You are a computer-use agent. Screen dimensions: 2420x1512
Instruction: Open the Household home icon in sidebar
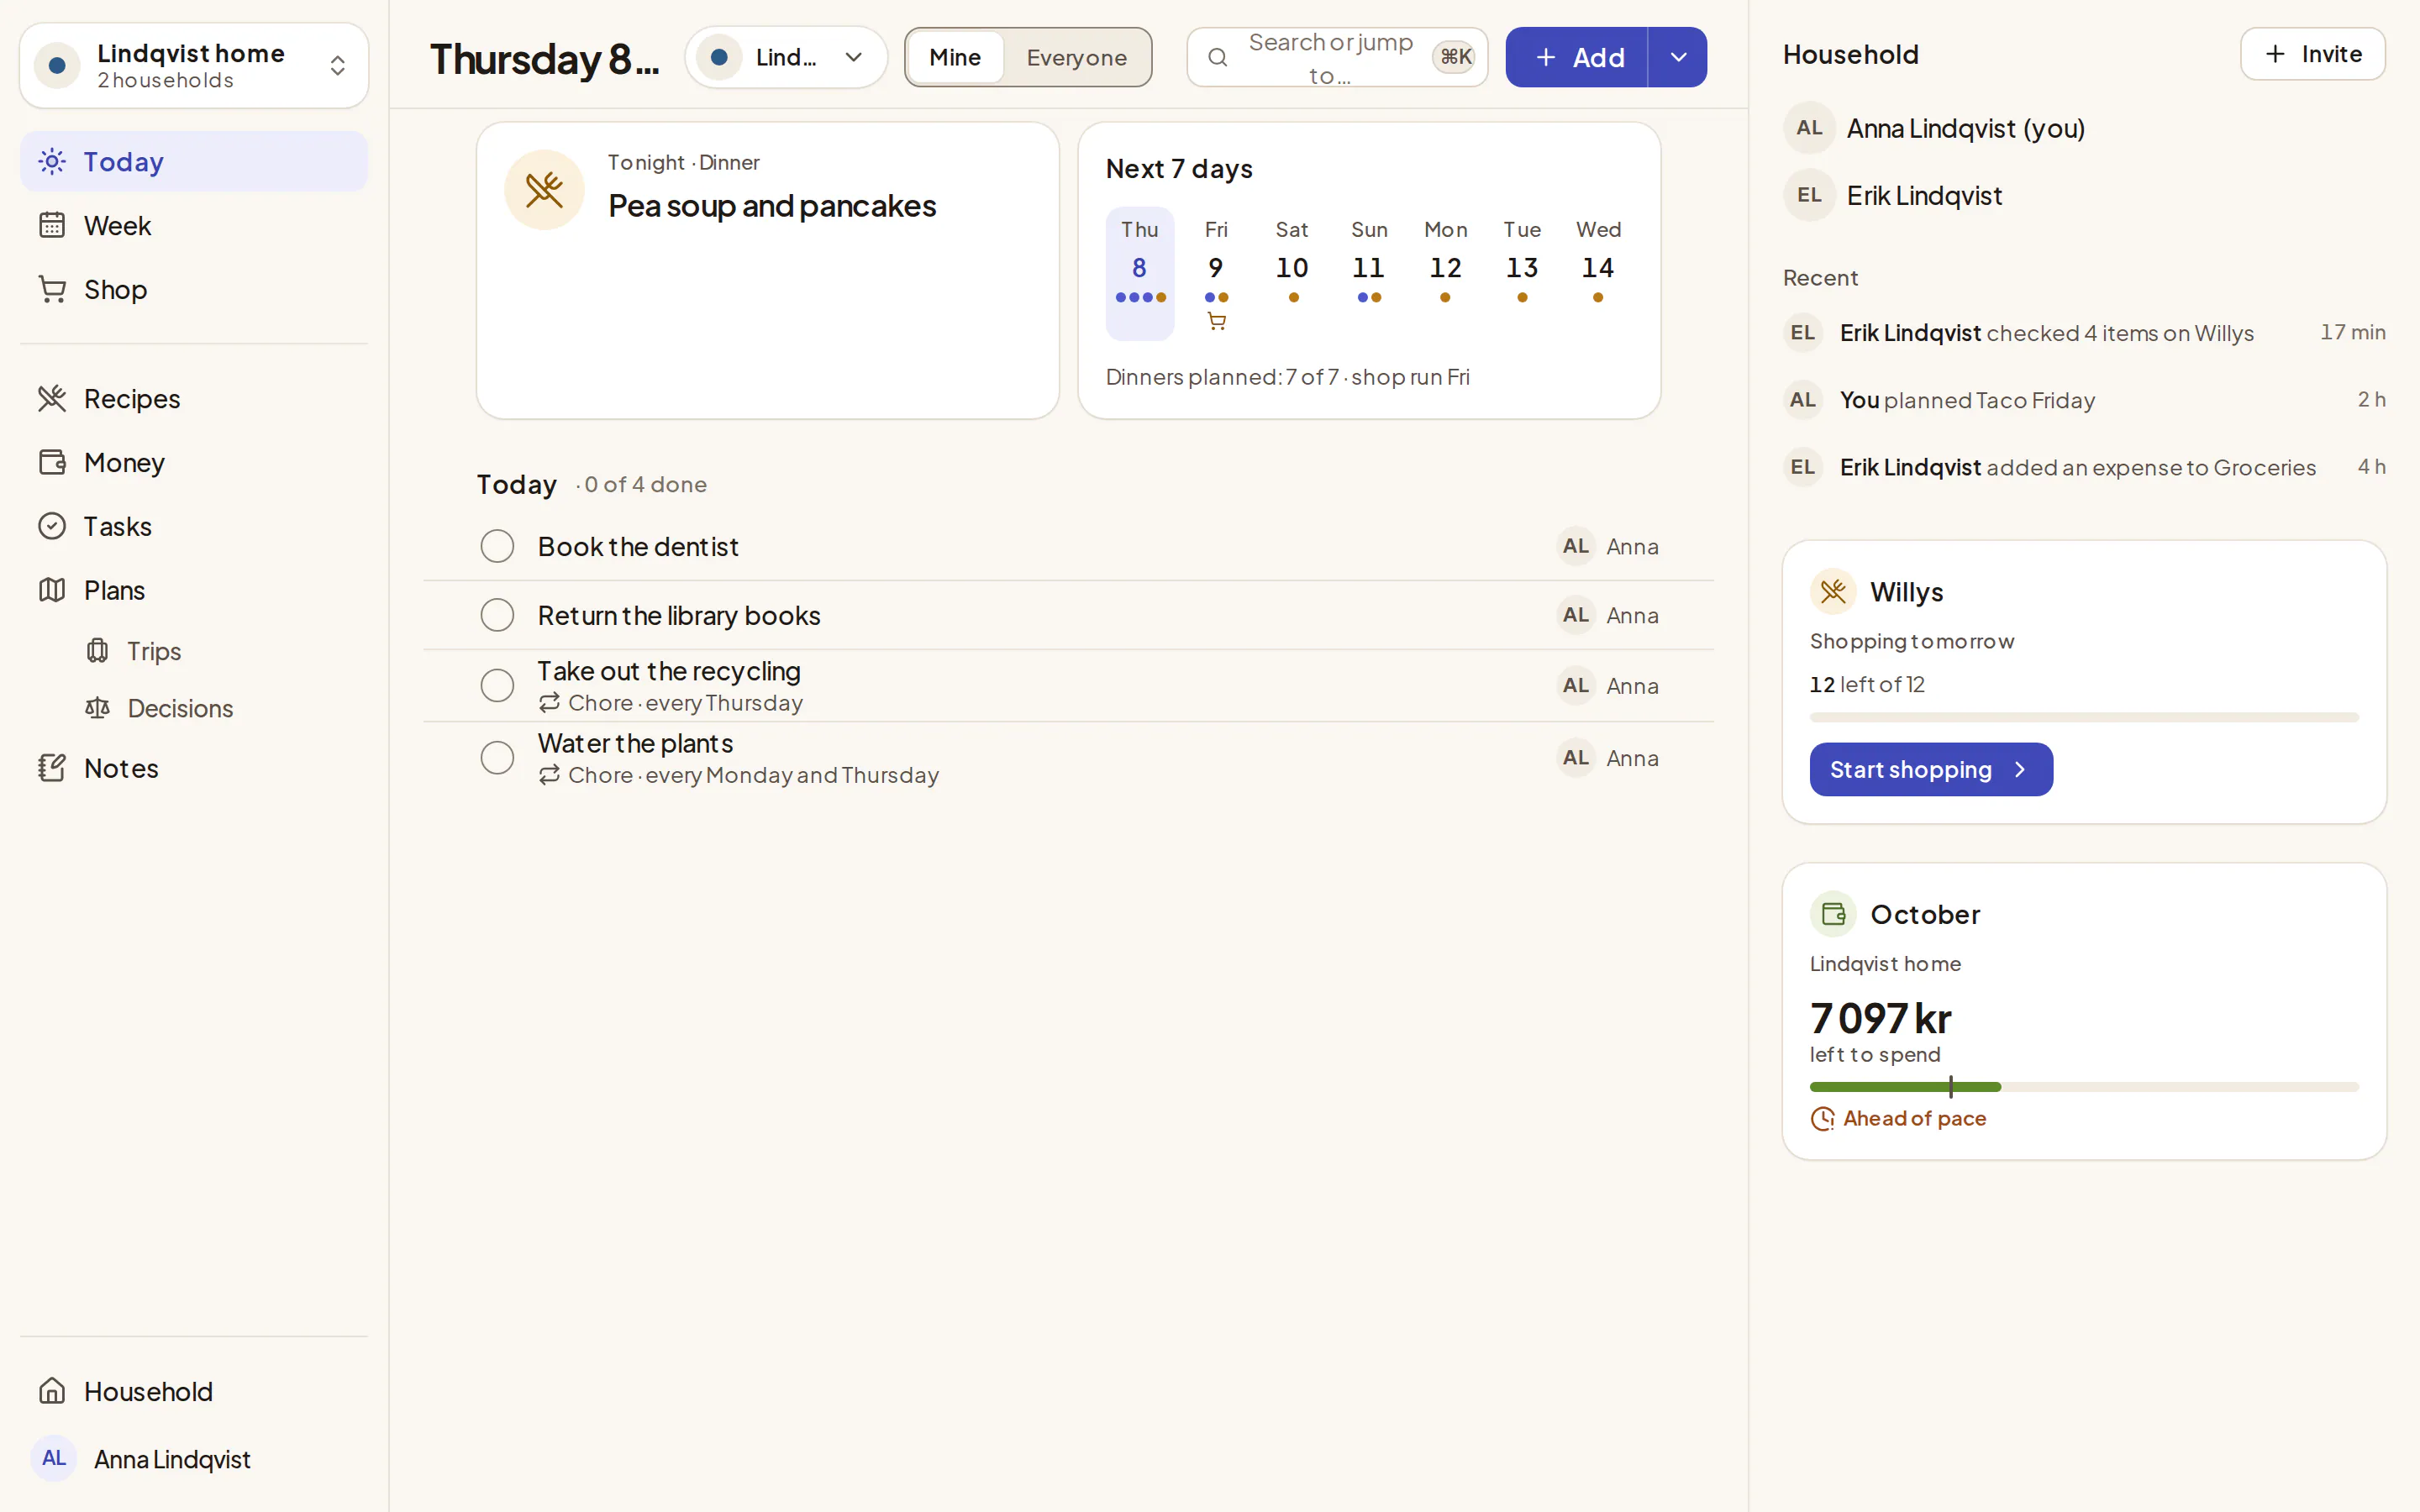click(52, 1391)
